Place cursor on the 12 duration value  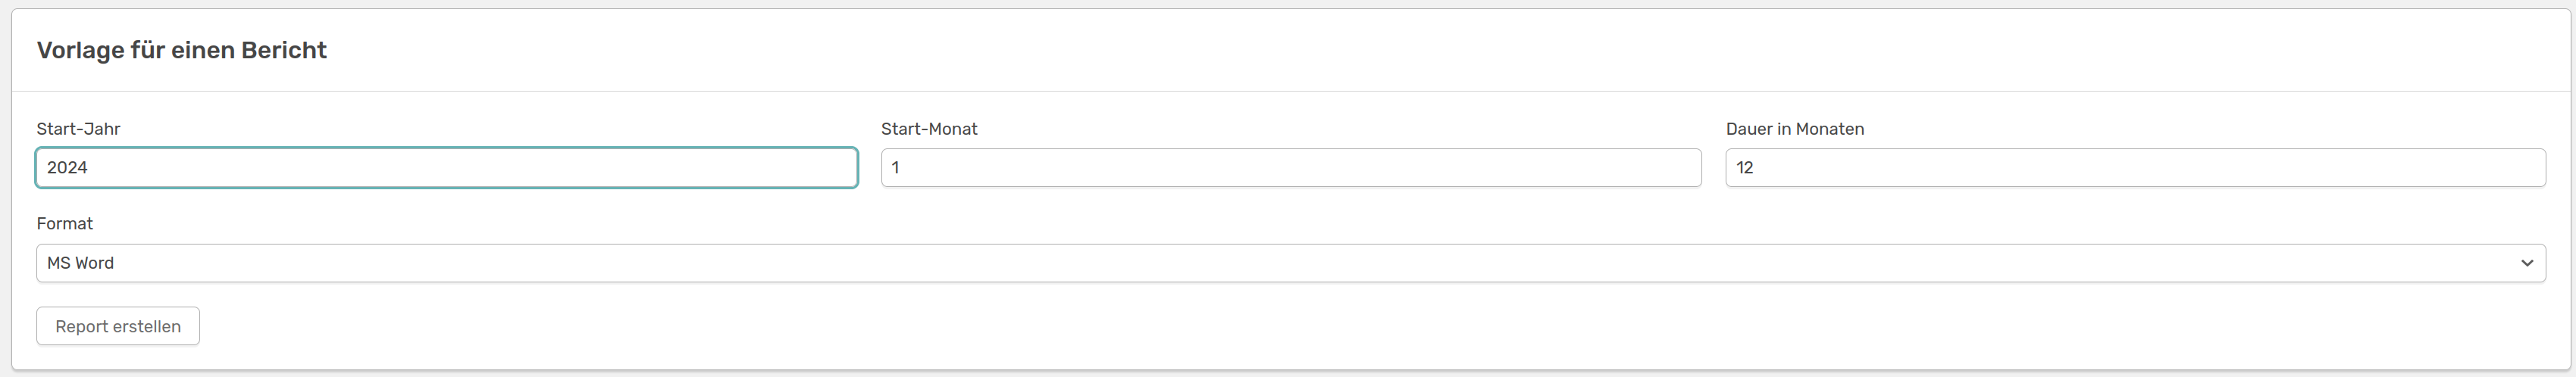(x=1745, y=168)
